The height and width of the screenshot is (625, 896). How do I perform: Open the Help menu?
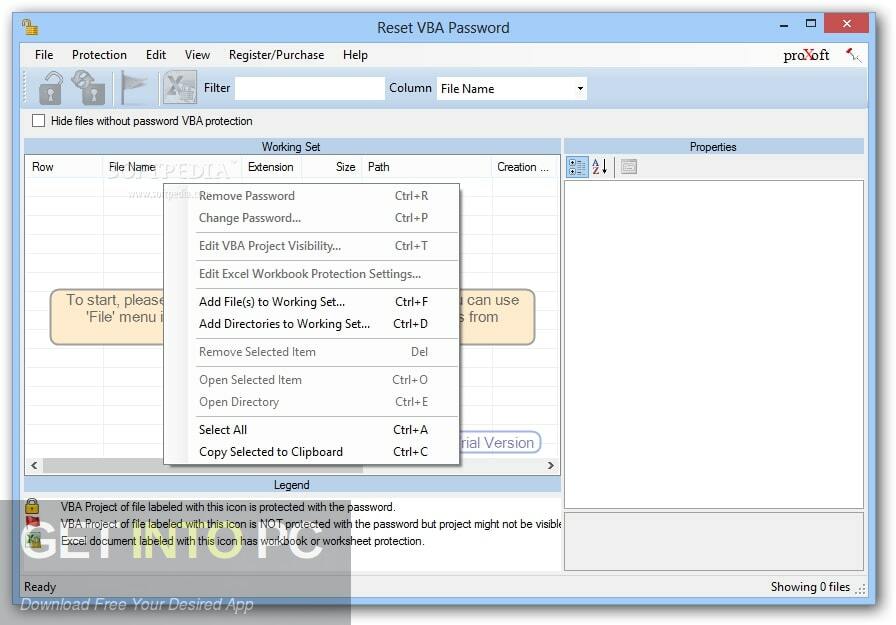(x=355, y=55)
